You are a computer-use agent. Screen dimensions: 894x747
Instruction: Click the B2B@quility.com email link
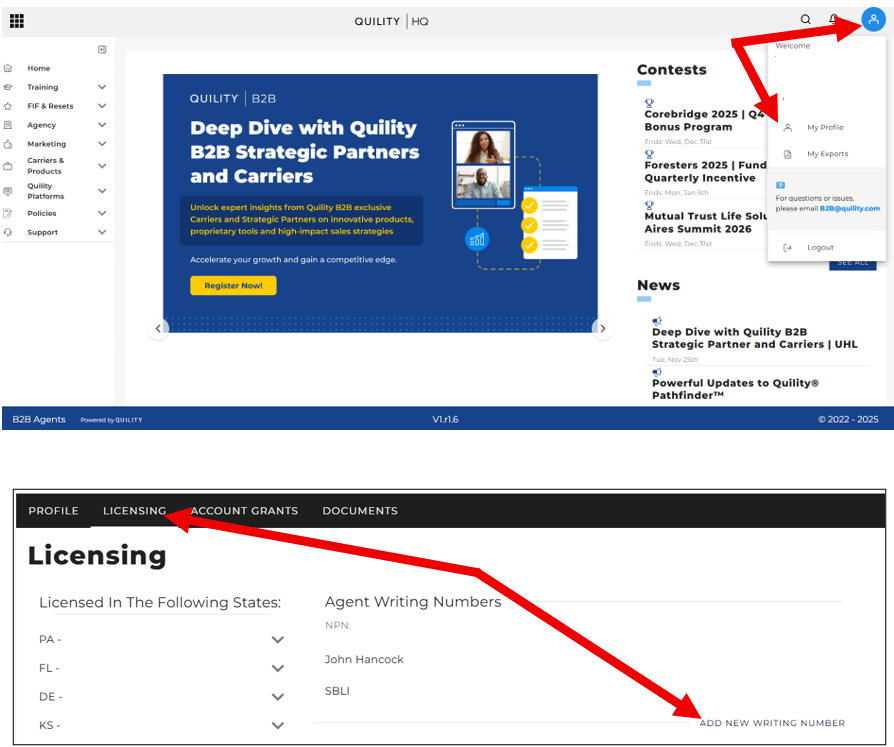pyautogui.click(x=850, y=209)
